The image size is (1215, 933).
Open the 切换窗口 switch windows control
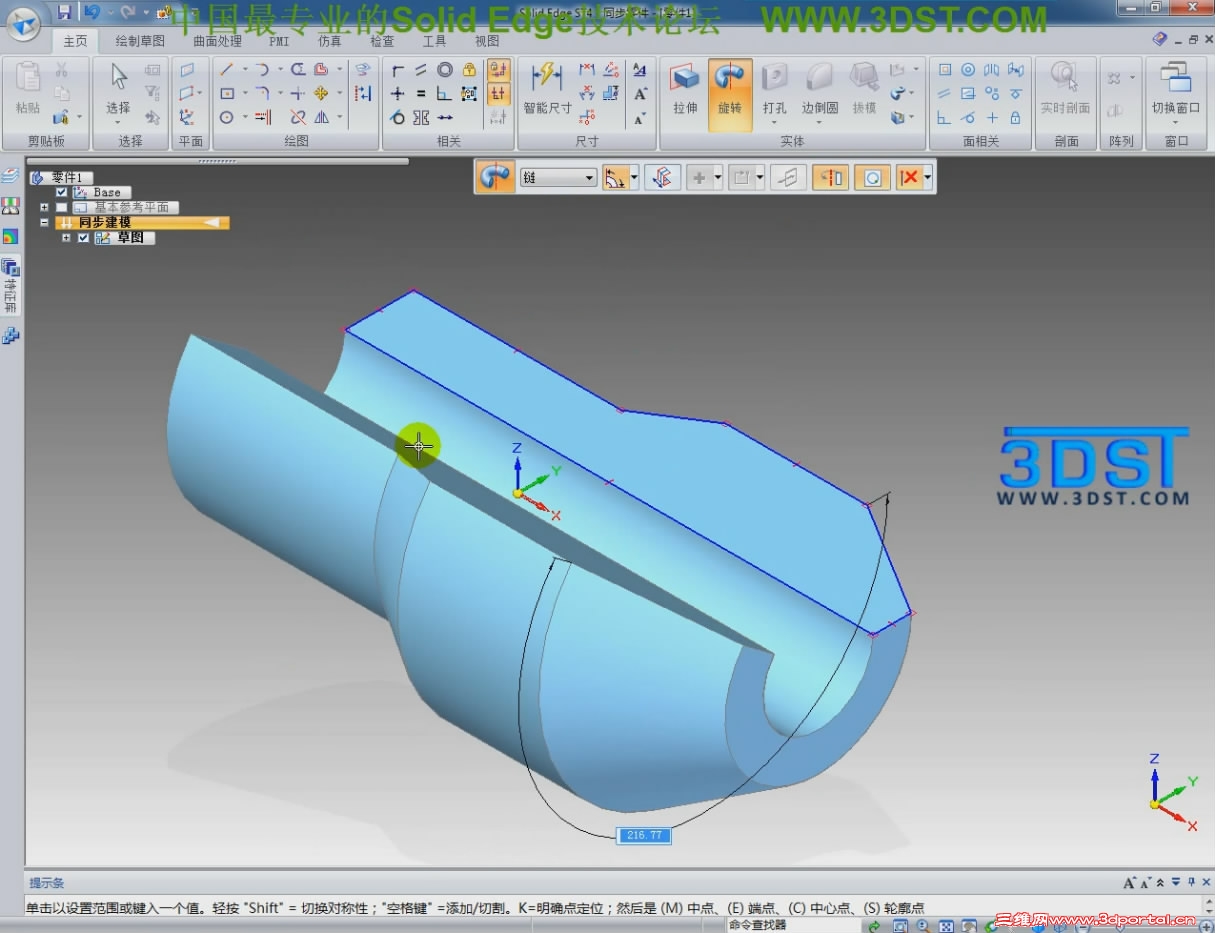(1175, 88)
